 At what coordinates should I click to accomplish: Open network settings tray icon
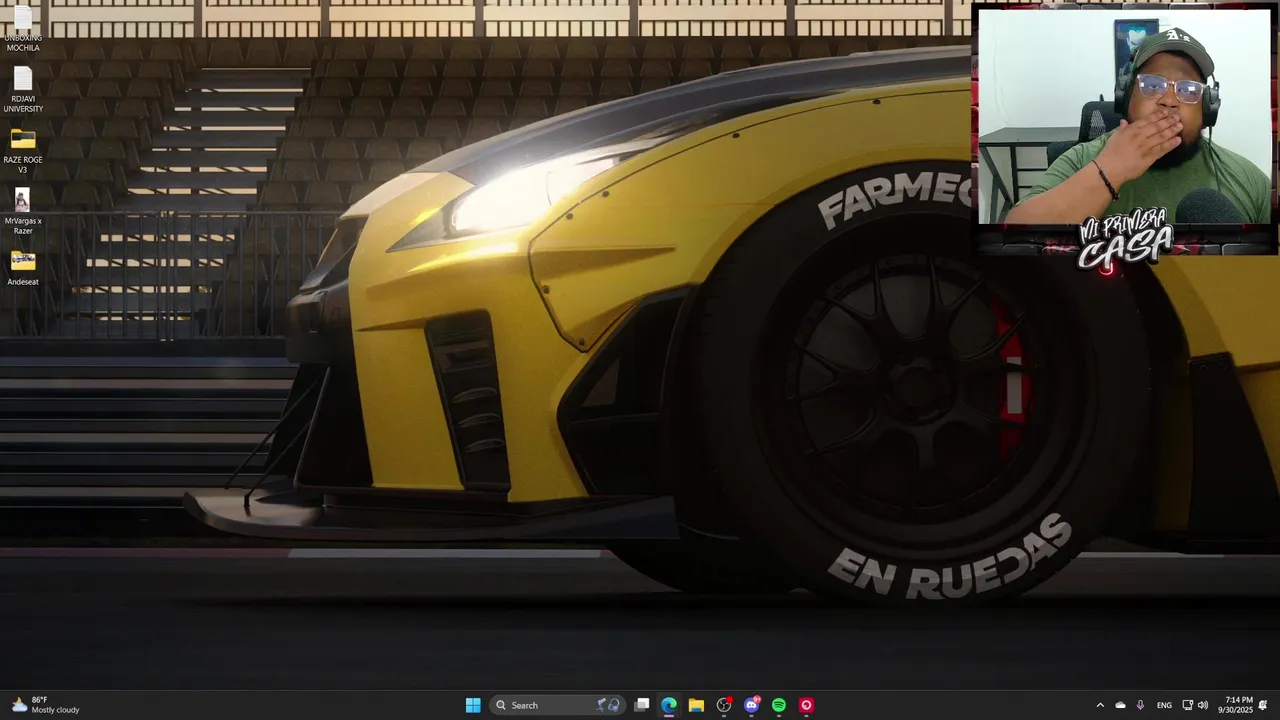tap(1187, 705)
